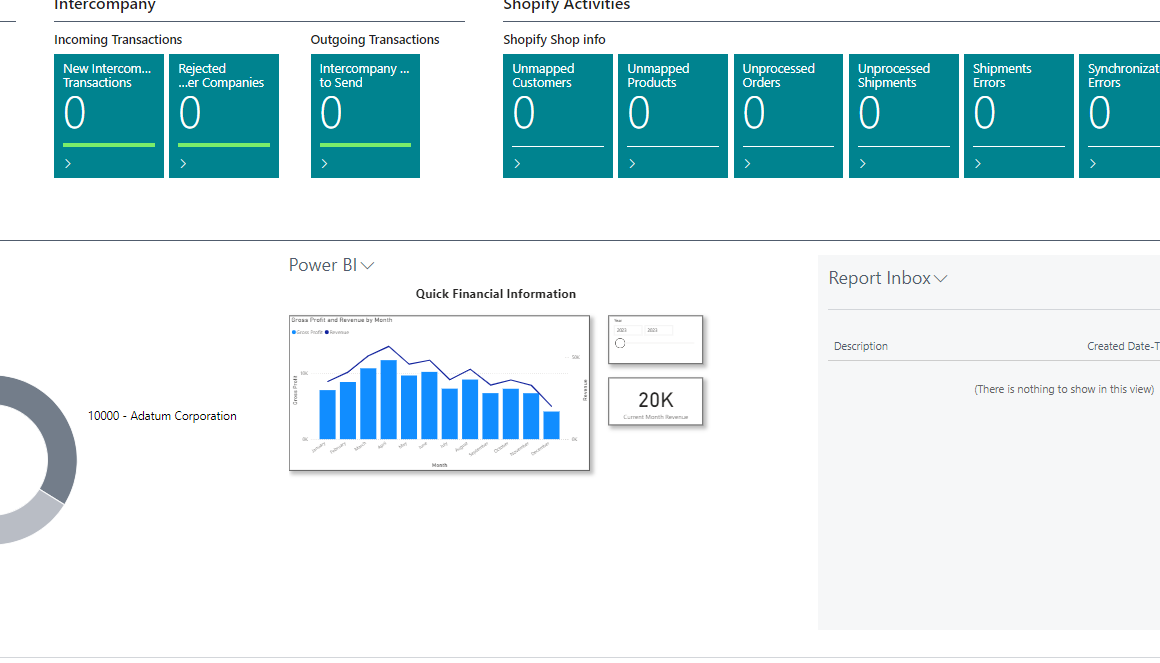This screenshot has height=663, width=1160.
Task: Click the Revenue legend item in the chart
Action: pyautogui.click(x=338, y=332)
